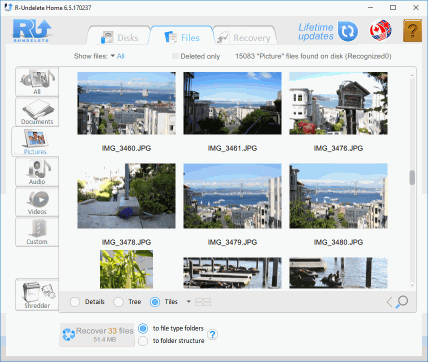Open the Shredder tool icon
Screen dimensions: 428x362
[x=37, y=295]
